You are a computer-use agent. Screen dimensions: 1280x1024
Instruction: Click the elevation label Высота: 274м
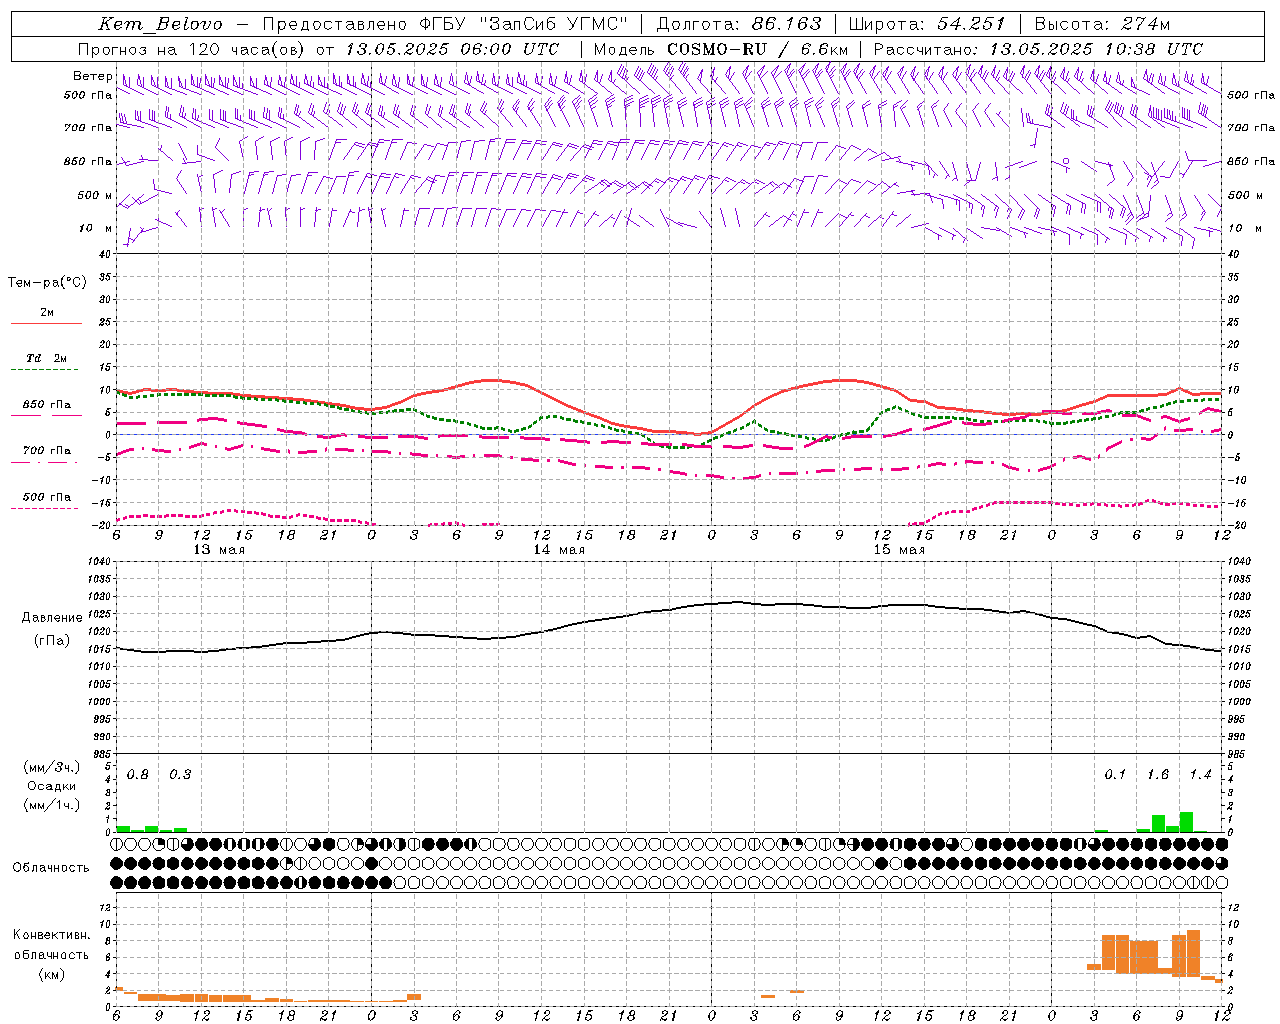point(1102,24)
